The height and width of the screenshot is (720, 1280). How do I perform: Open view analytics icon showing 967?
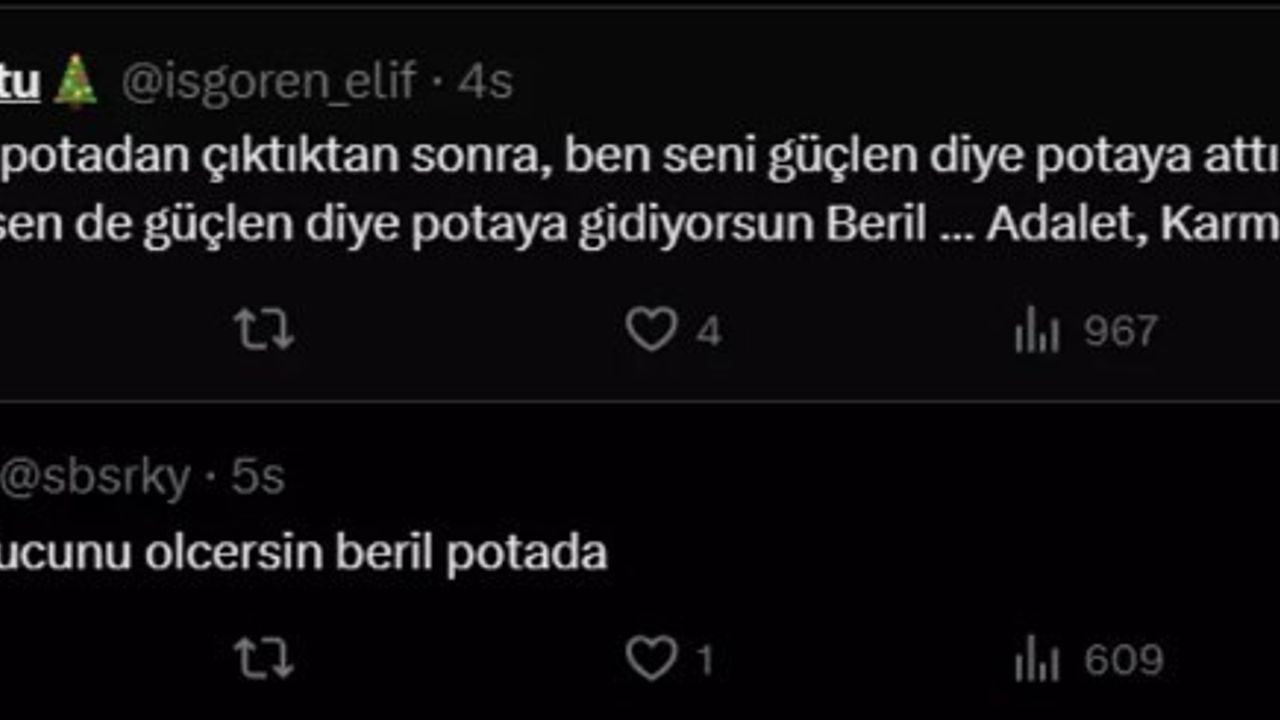pyautogui.click(x=1037, y=332)
